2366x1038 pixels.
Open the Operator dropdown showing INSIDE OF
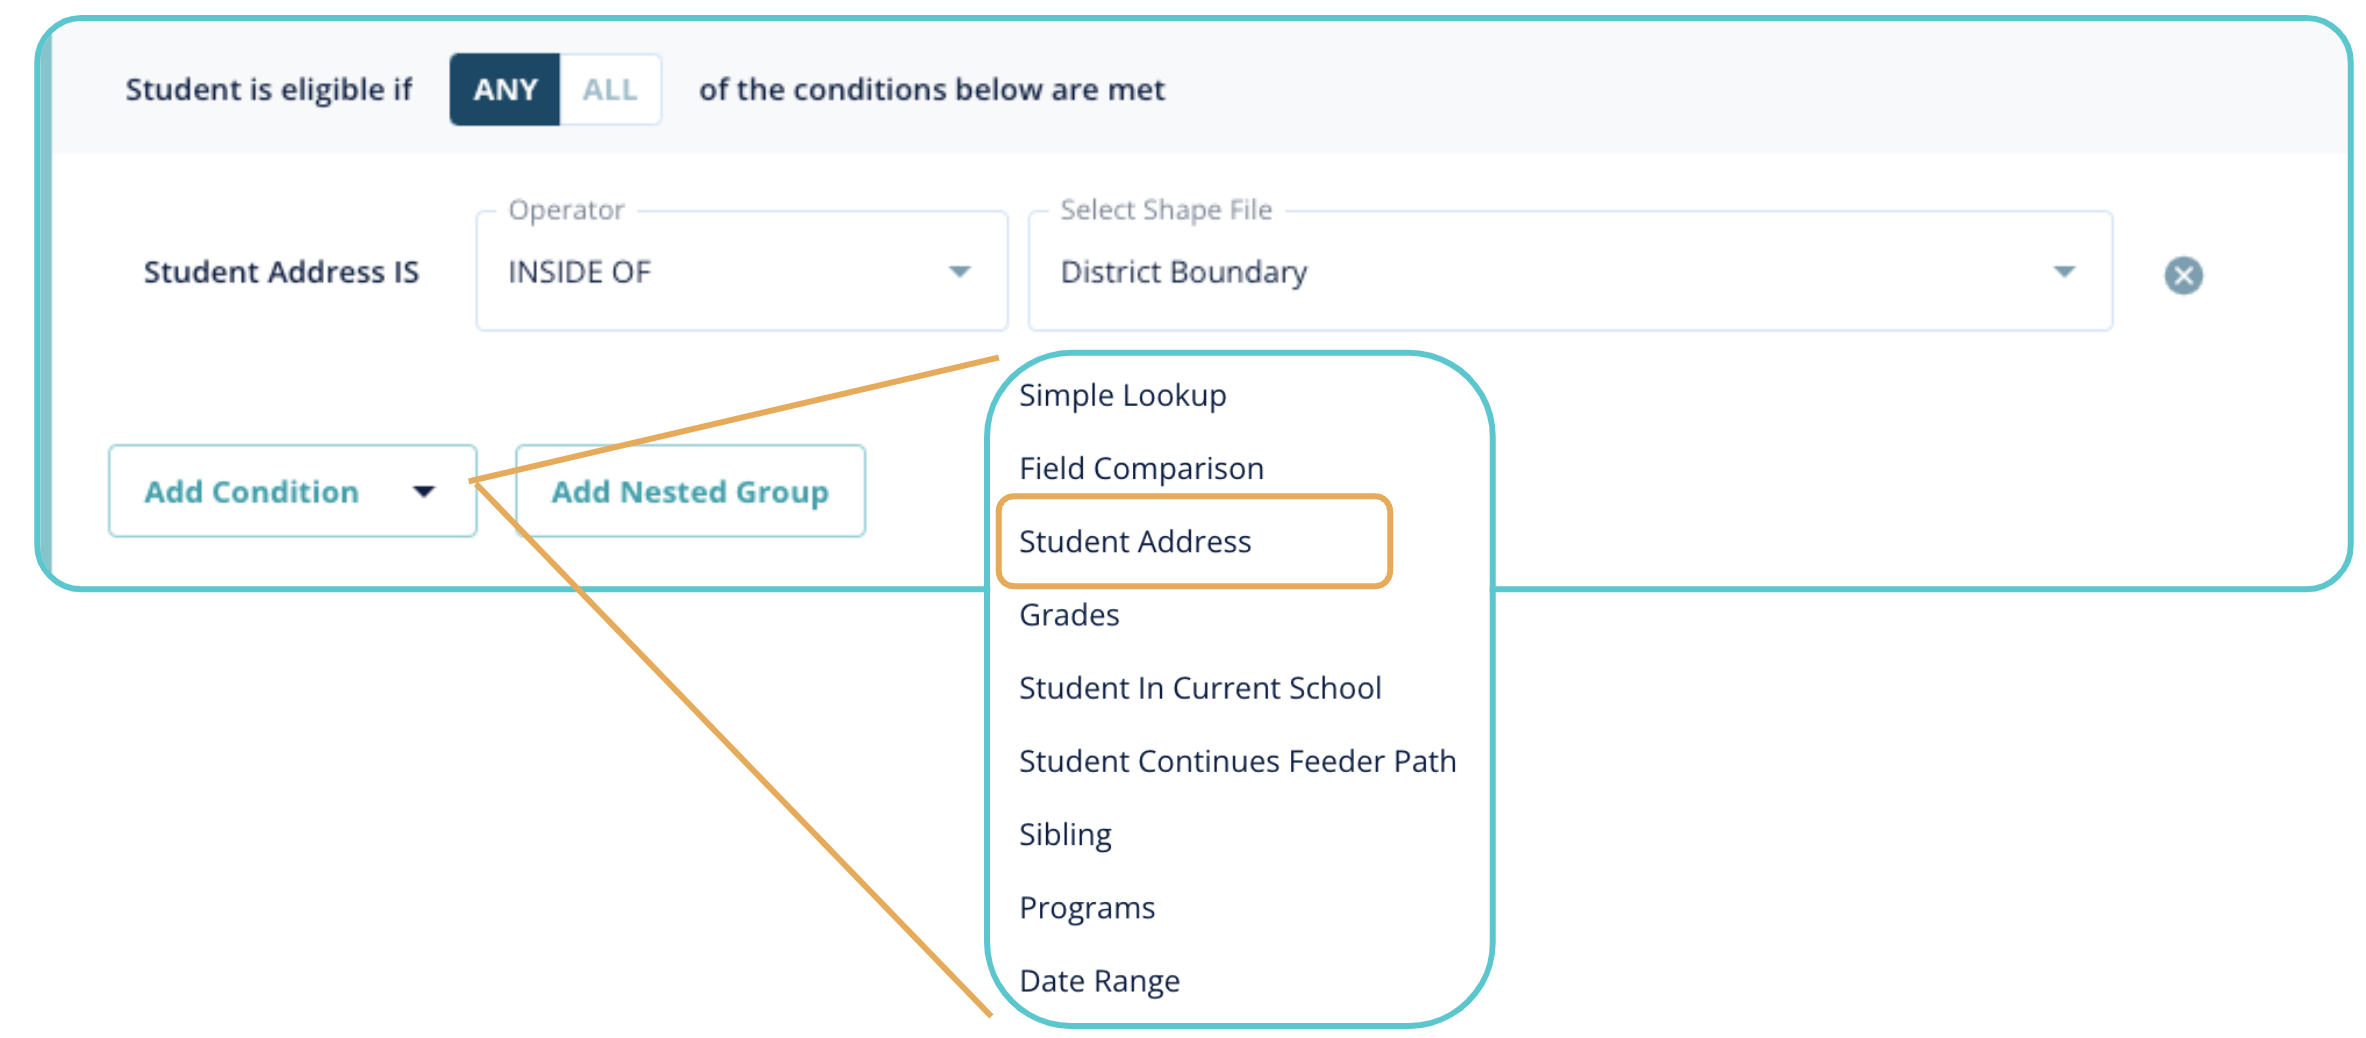tap(741, 272)
